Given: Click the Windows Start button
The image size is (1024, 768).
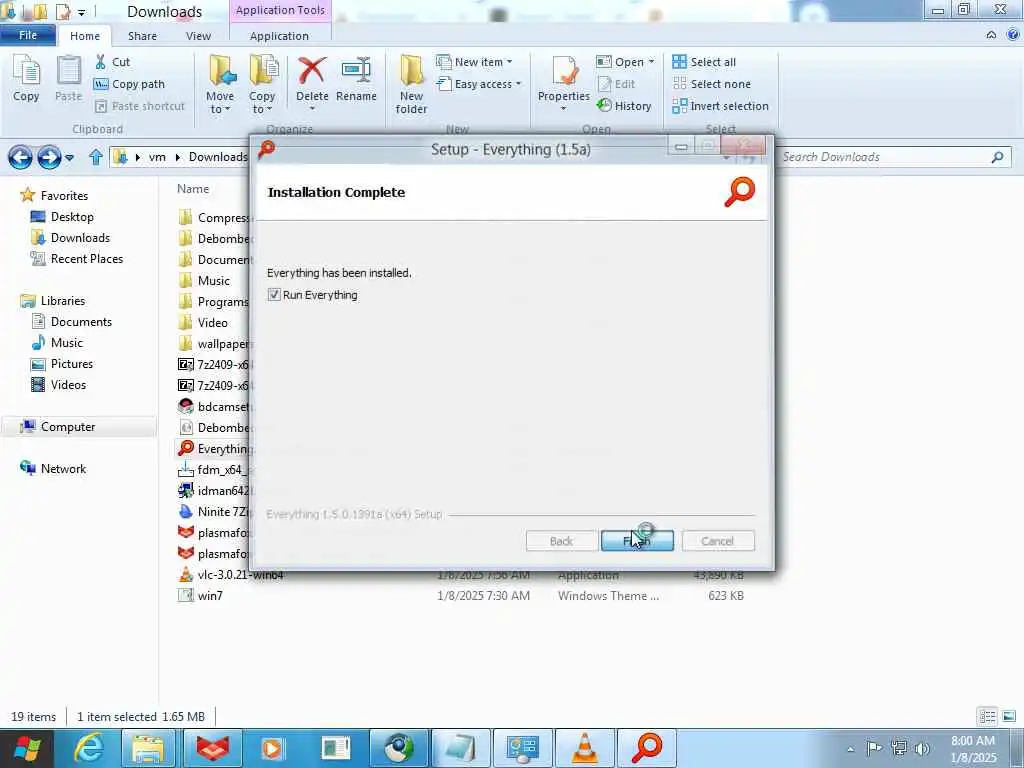Looking at the screenshot, I should coord(27,748).
